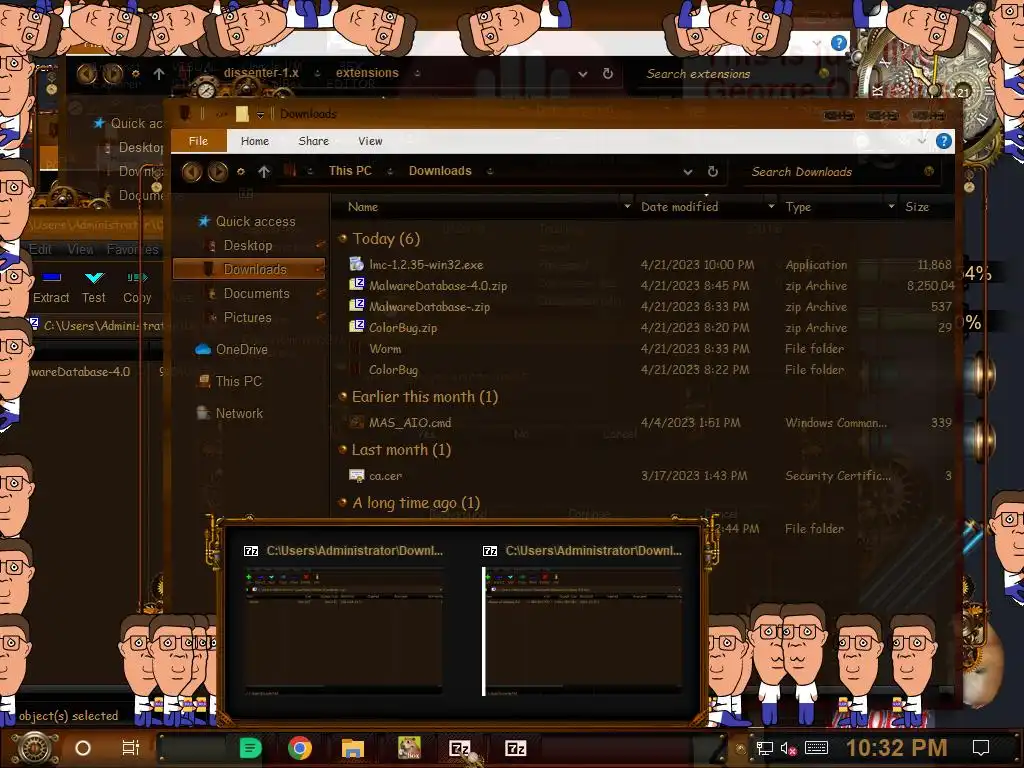
Task: Select MalwareDatabase-4.0.zip file
Action: [438, 286]
